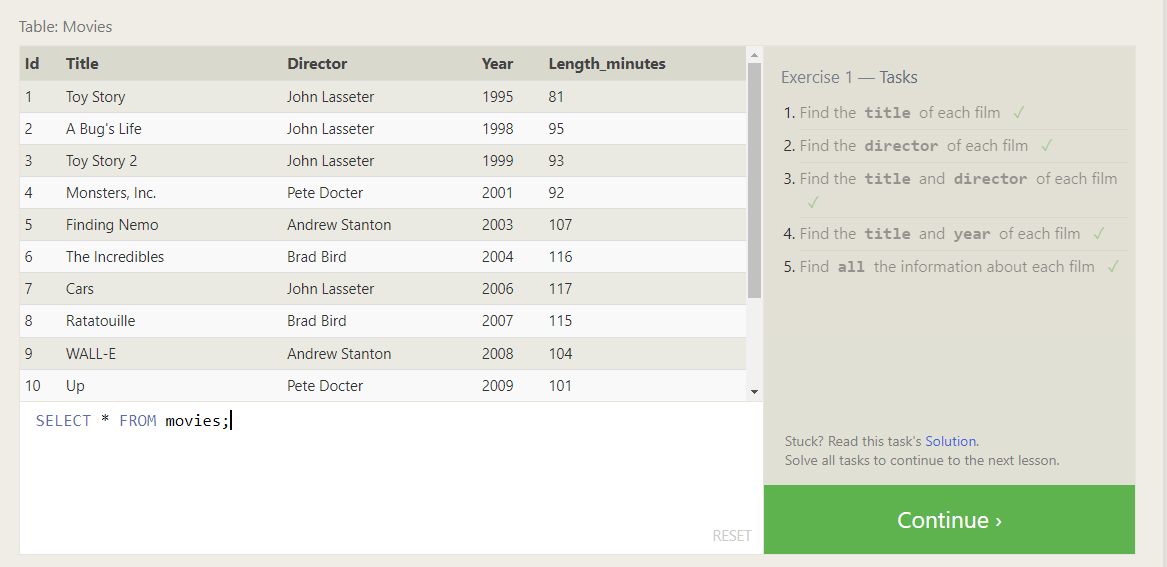
Task: Click director cell in The Incredibles row
Action: (316, 257)
